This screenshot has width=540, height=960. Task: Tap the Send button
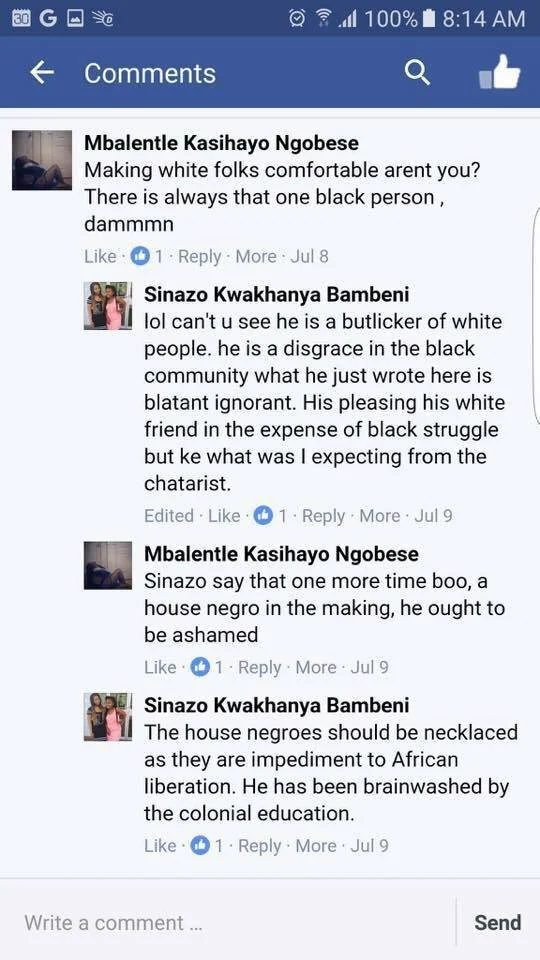498,922
